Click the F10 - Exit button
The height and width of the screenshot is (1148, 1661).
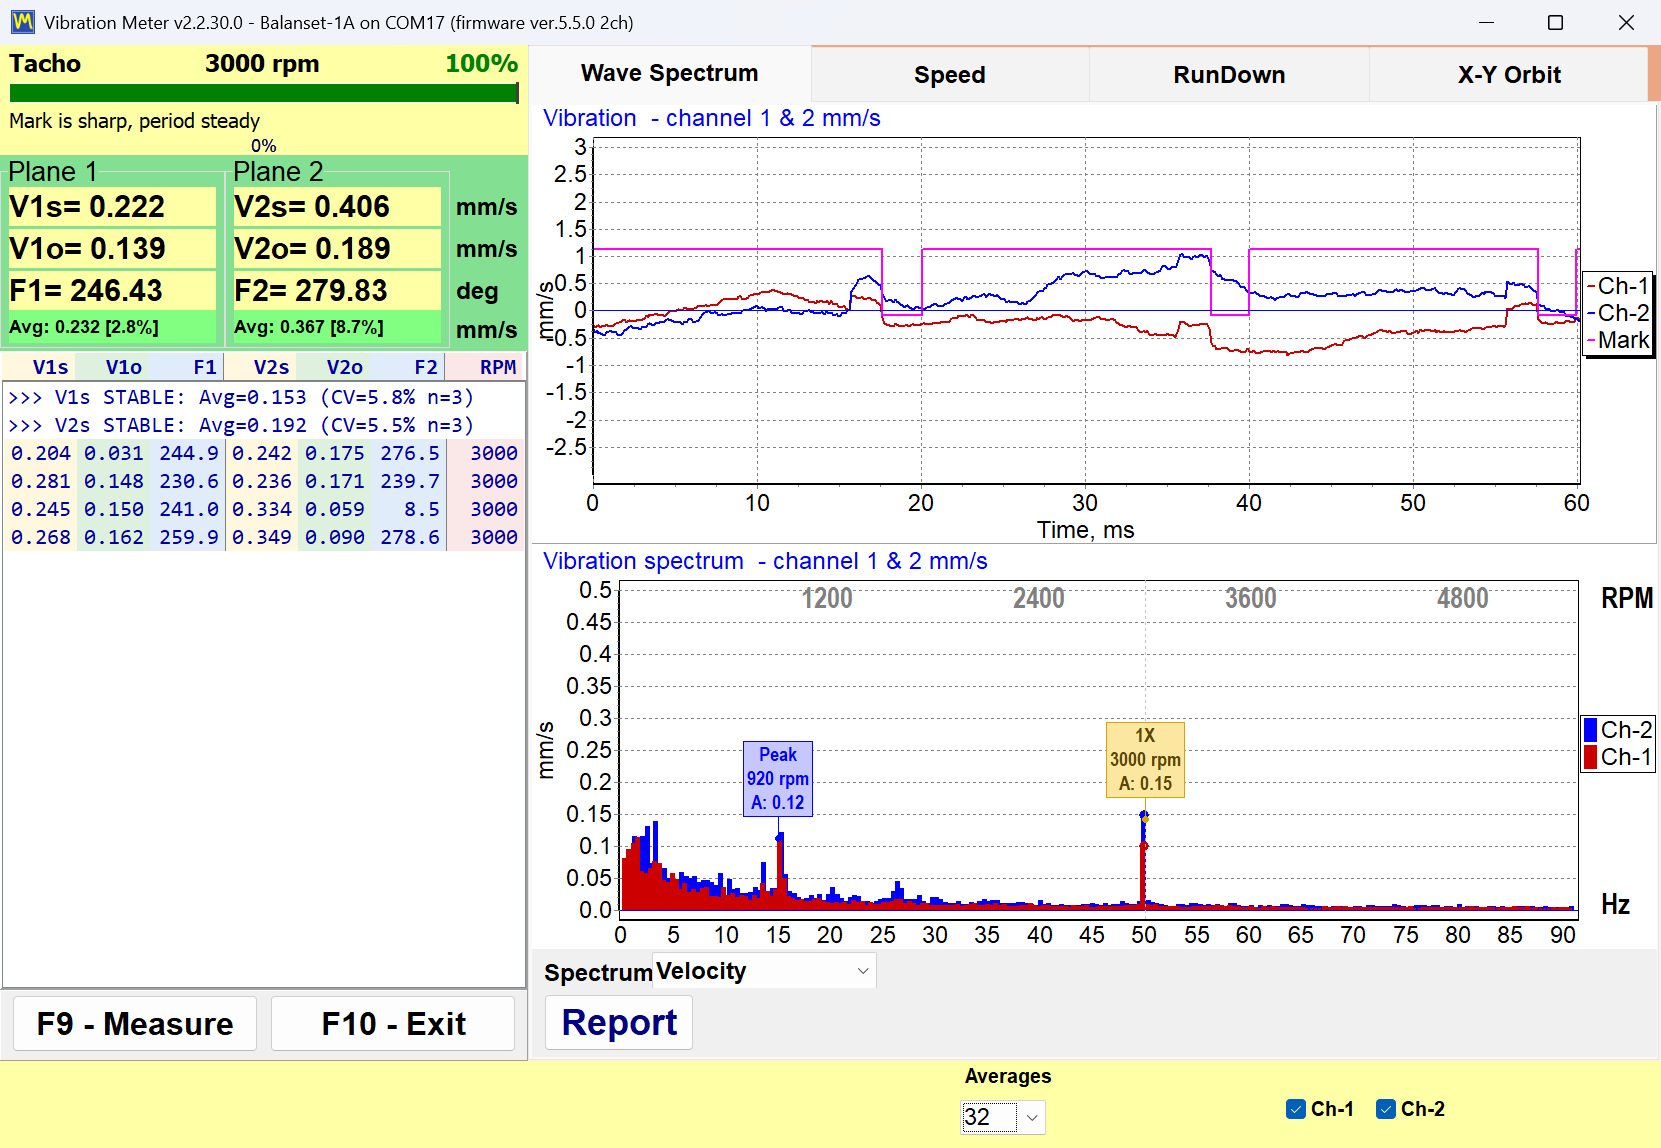click(393, 1023)
